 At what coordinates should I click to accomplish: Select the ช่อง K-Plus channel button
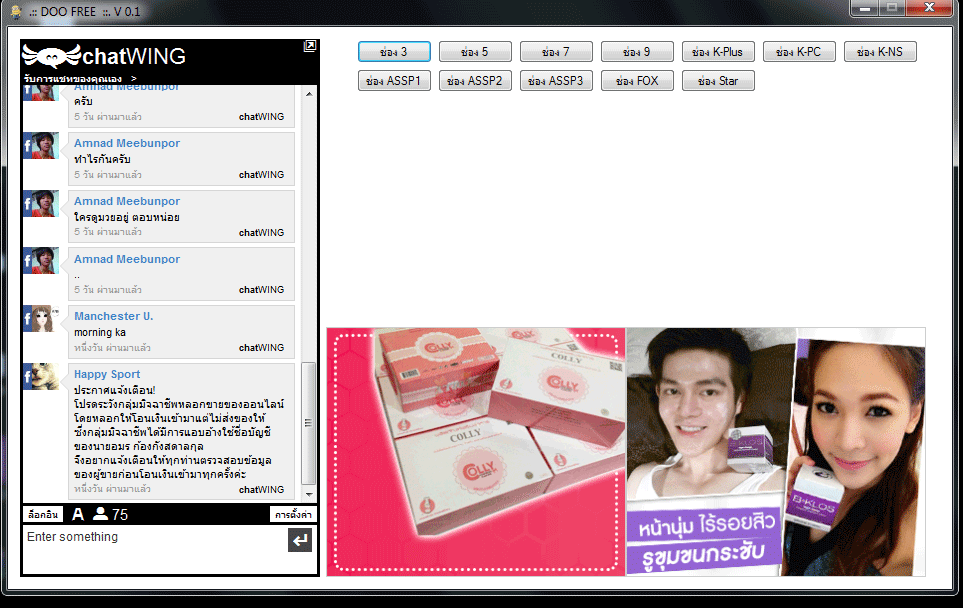[719, 52]
